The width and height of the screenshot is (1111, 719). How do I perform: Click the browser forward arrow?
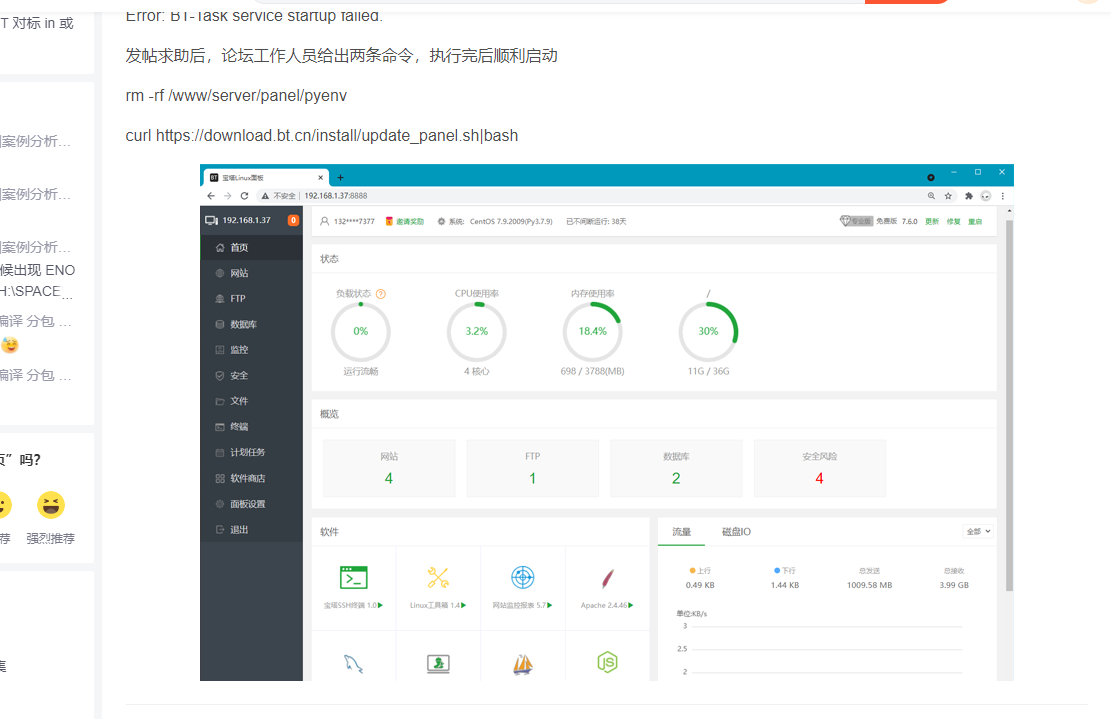(227, 196)
